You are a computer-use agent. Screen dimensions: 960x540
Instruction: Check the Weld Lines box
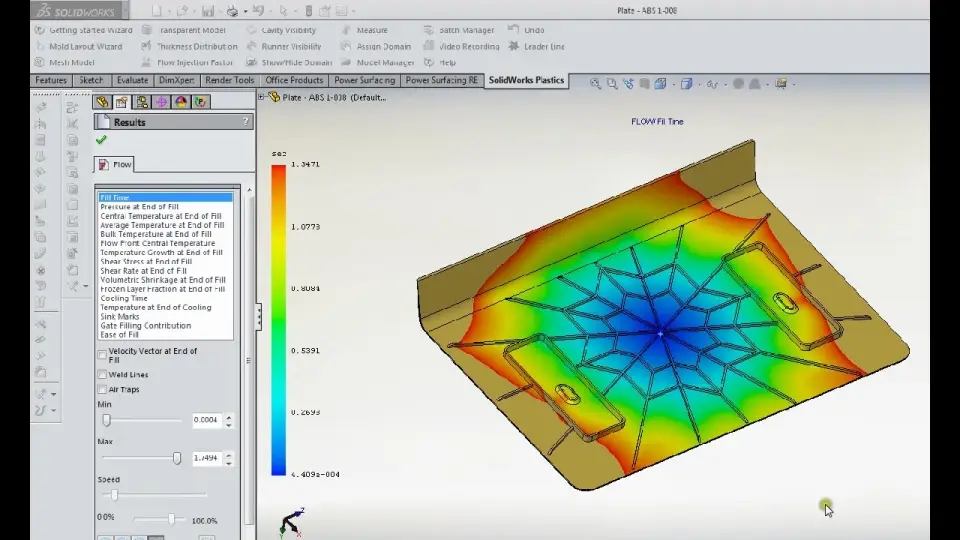(x=102, y=375)
